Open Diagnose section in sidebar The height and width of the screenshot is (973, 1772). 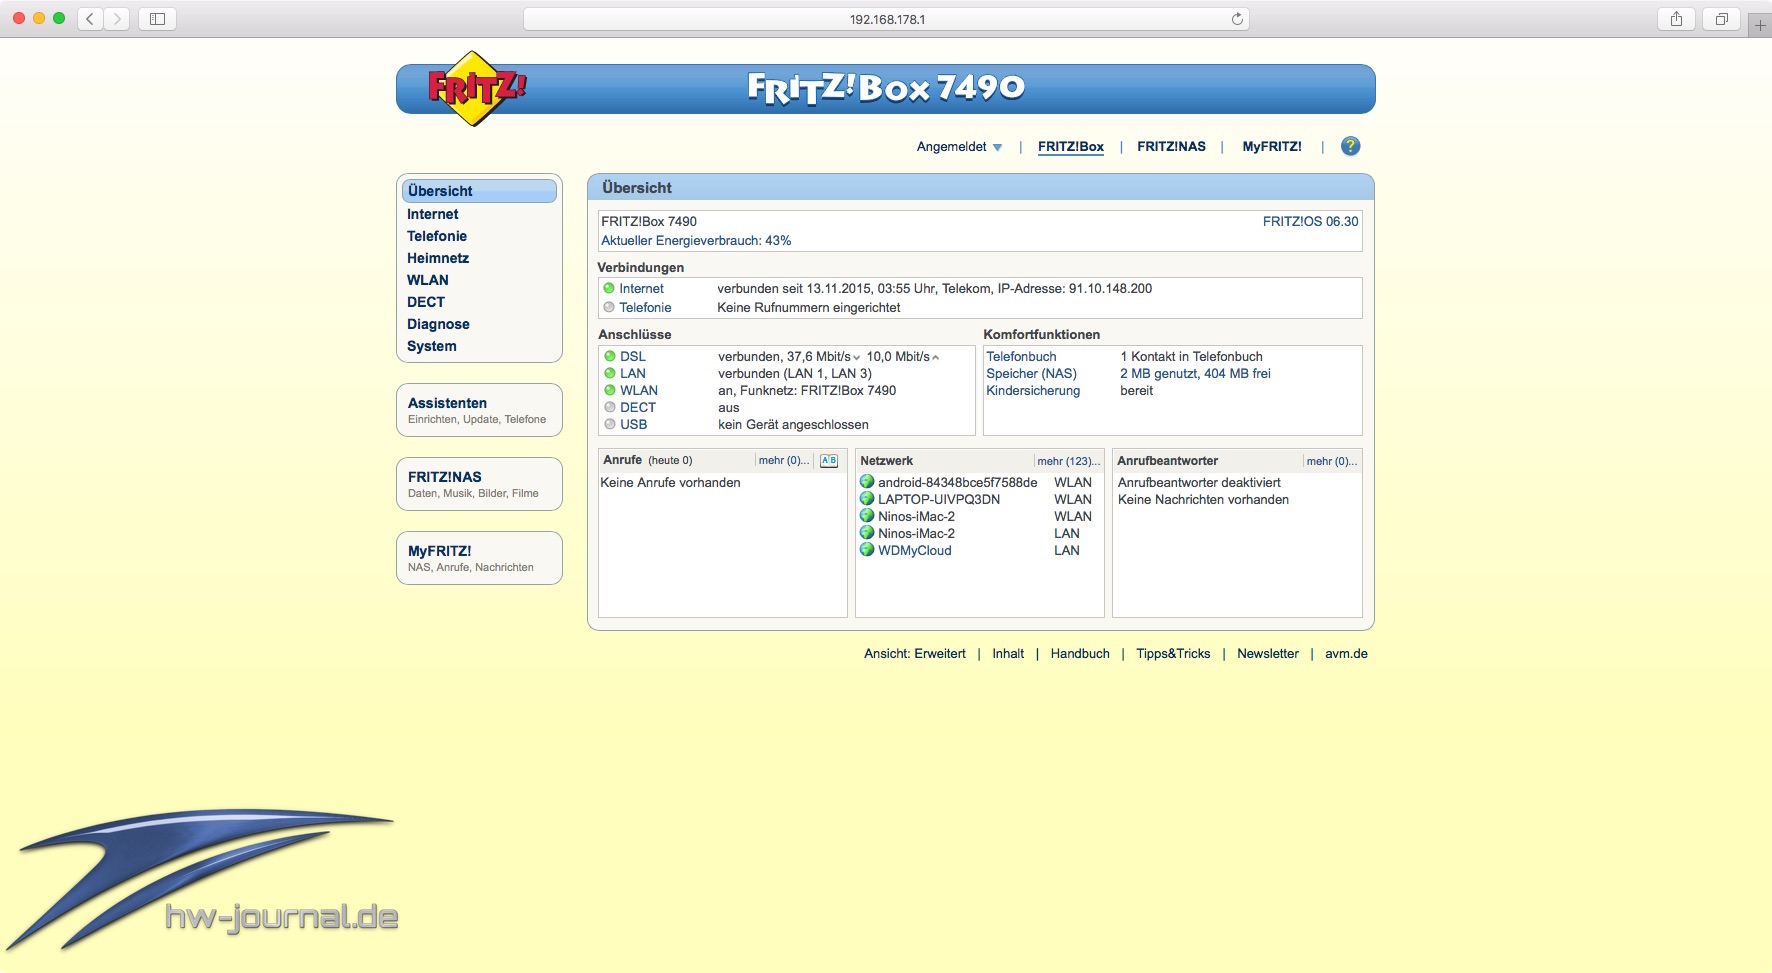tap(438, 324)
